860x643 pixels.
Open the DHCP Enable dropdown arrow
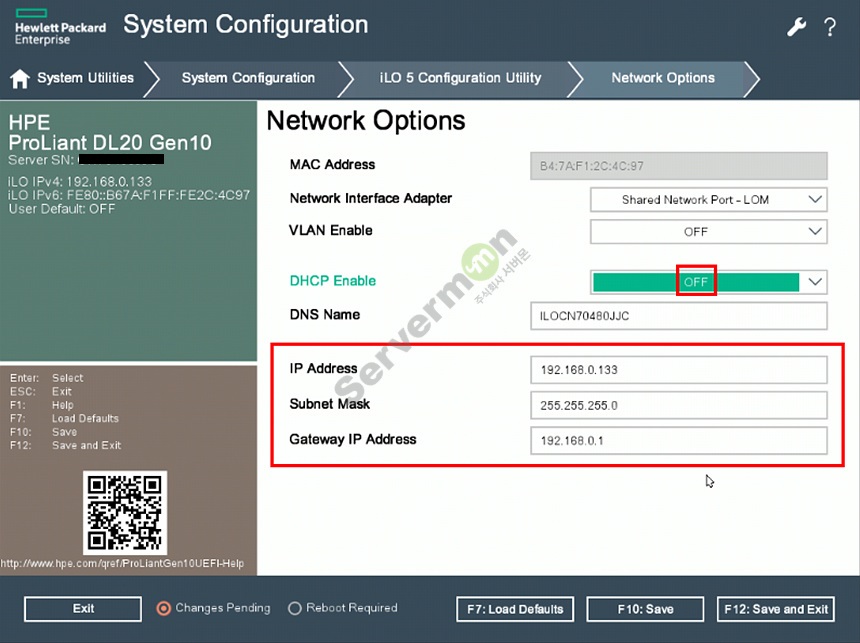pos(815,282)
